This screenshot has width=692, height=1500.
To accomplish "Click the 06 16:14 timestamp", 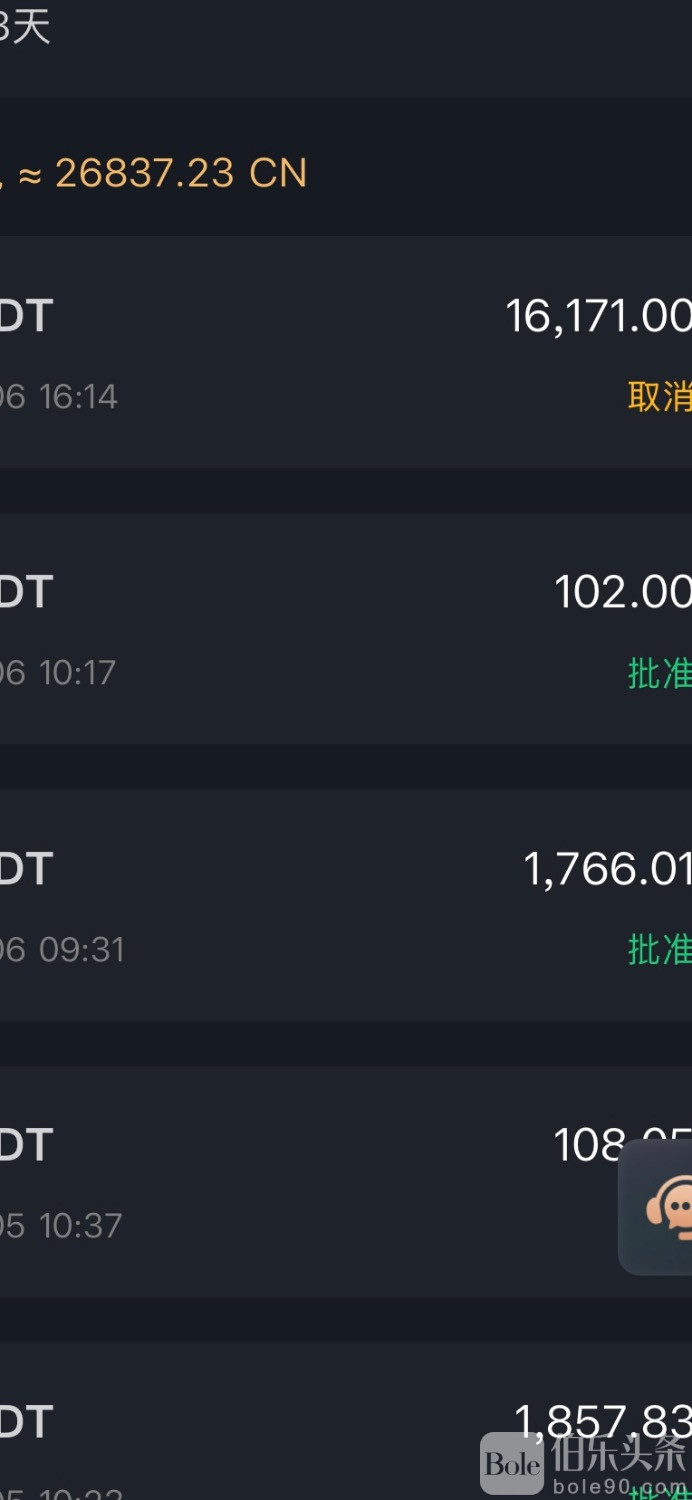I will [x=59, y=397].
